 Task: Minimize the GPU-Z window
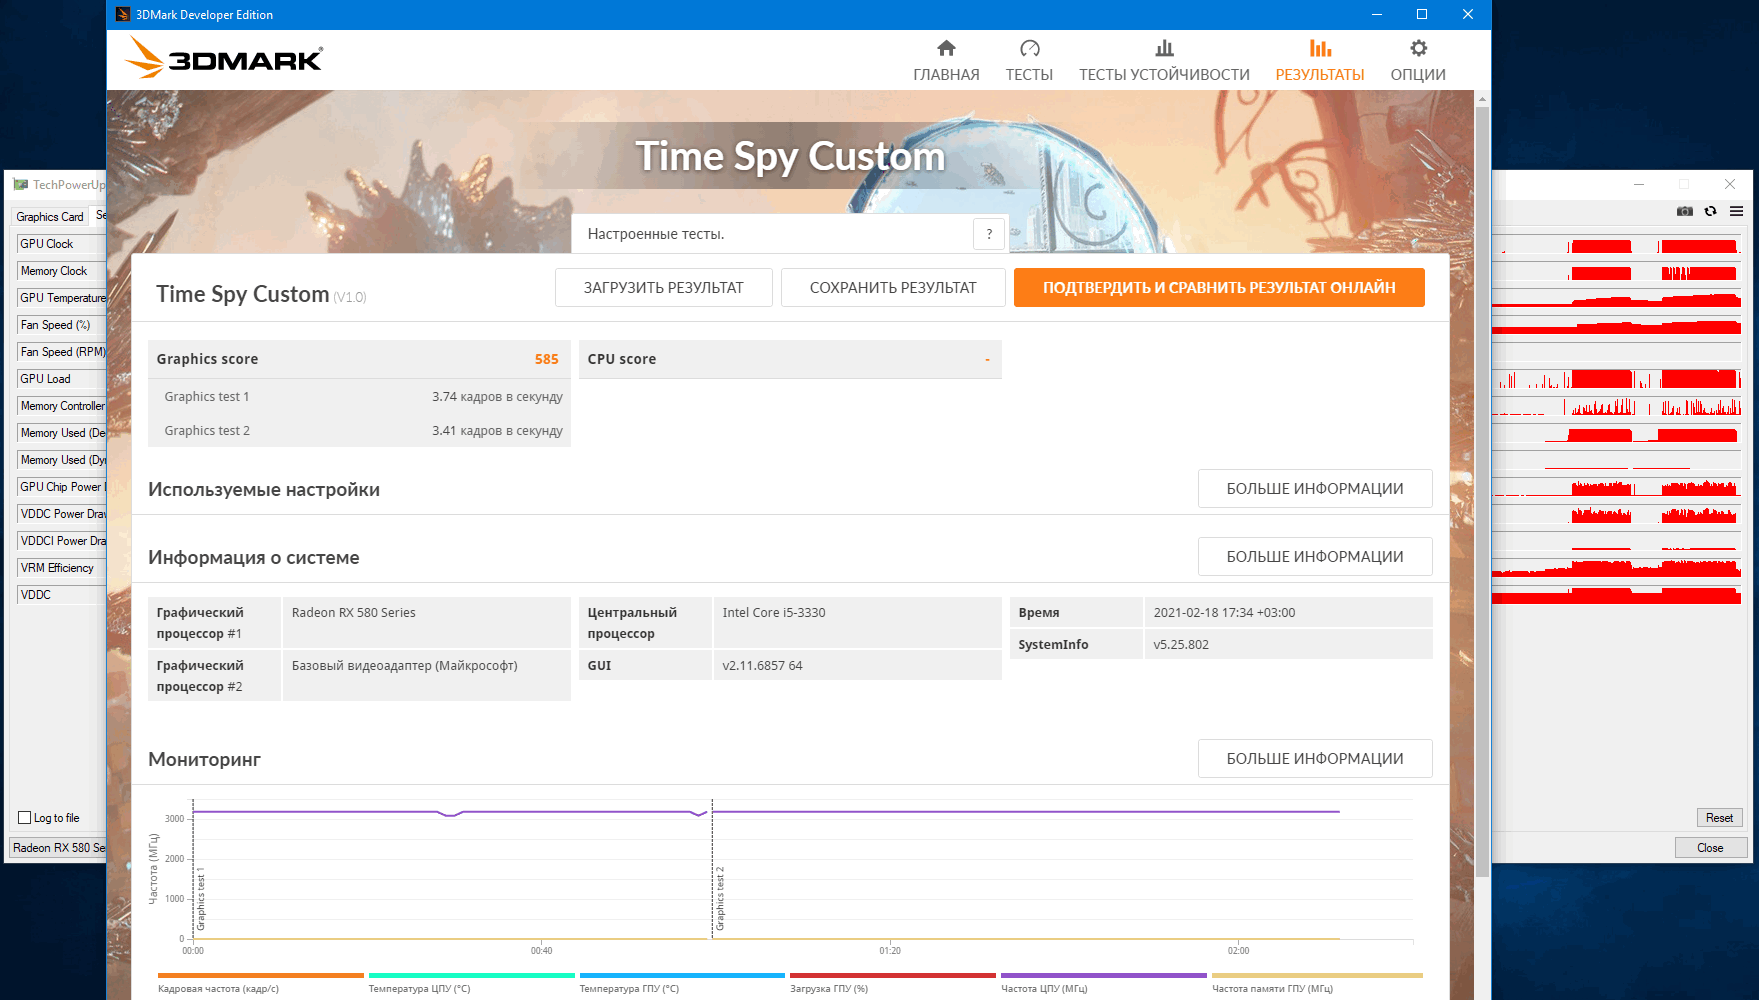pyautogui.click(x=1638, y=184)
